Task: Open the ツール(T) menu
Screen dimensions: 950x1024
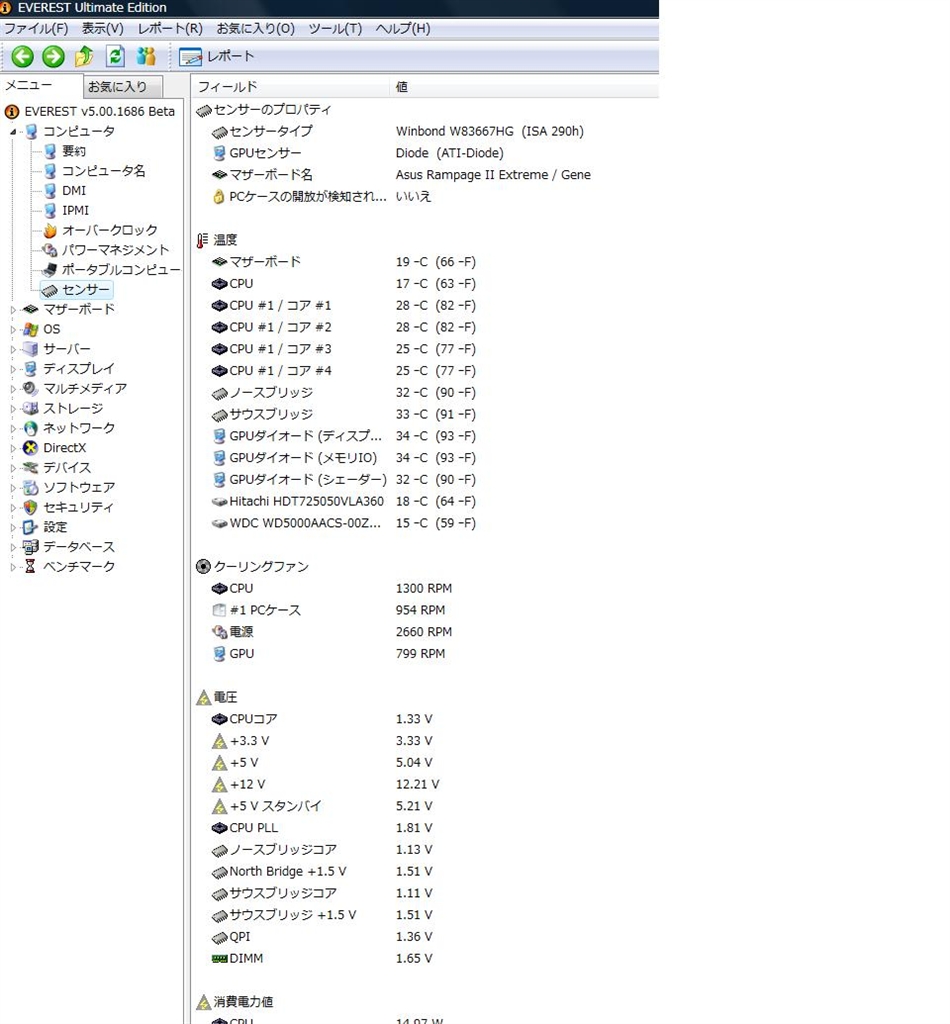Action: [x=335, y=29]
